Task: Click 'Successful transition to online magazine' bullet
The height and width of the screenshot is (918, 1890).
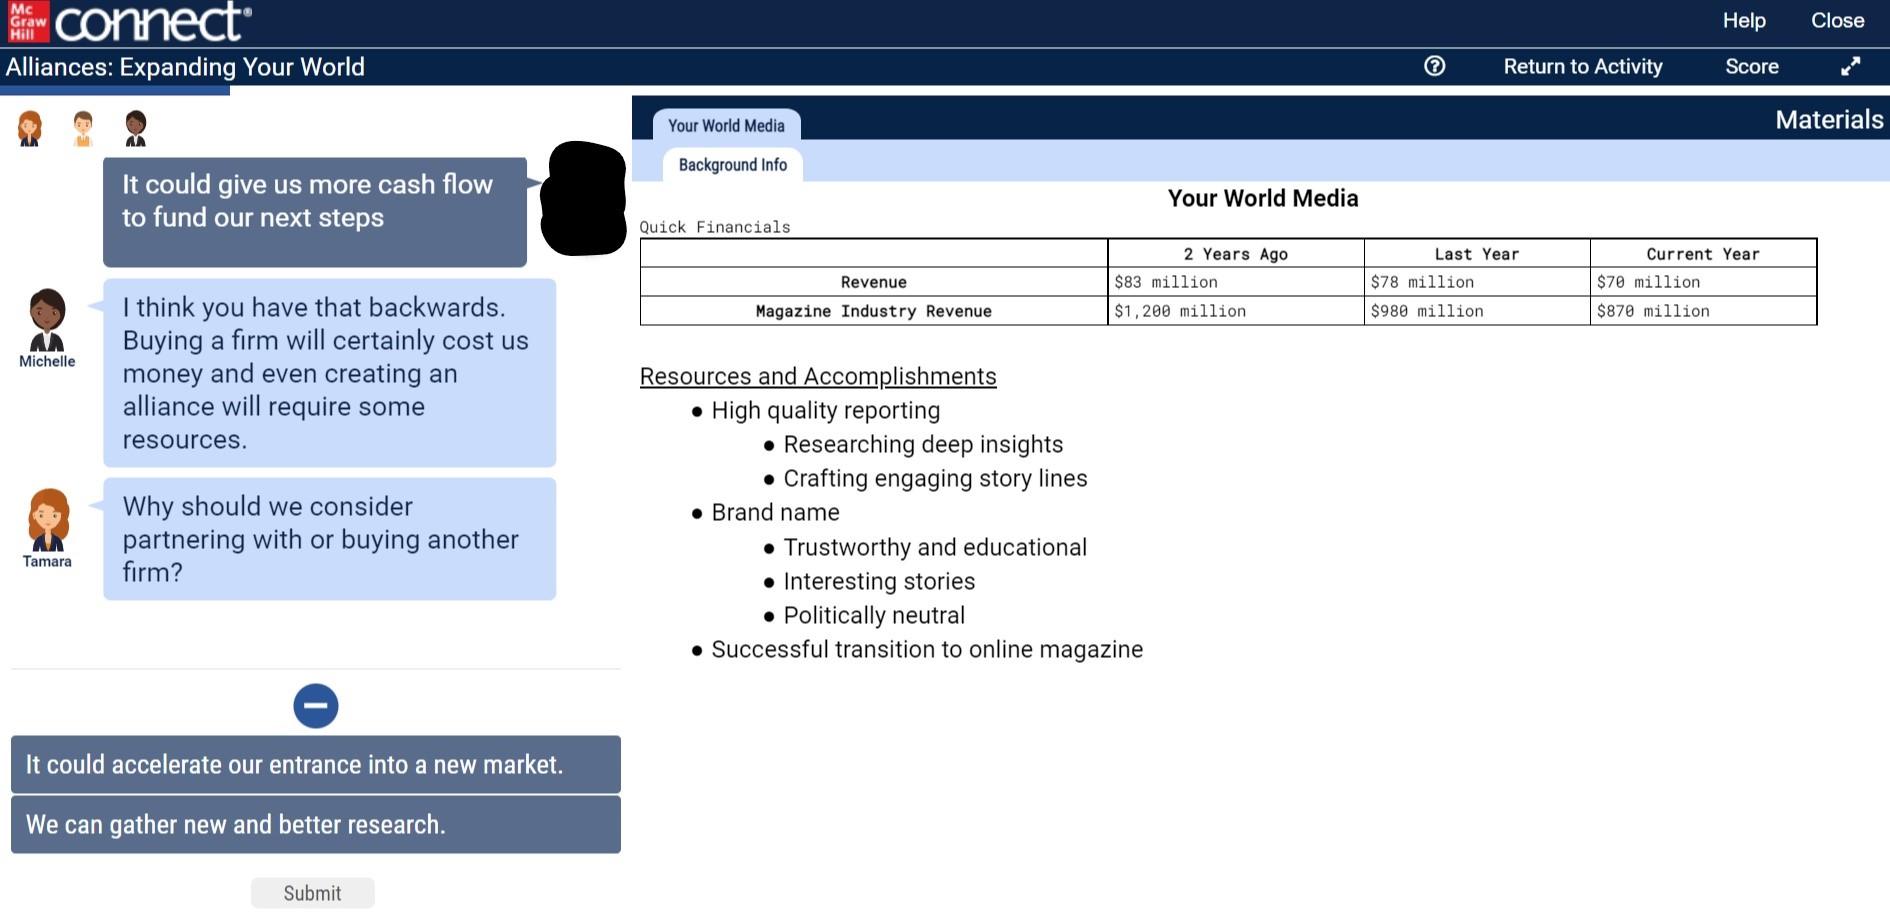Action: point(927,649)
